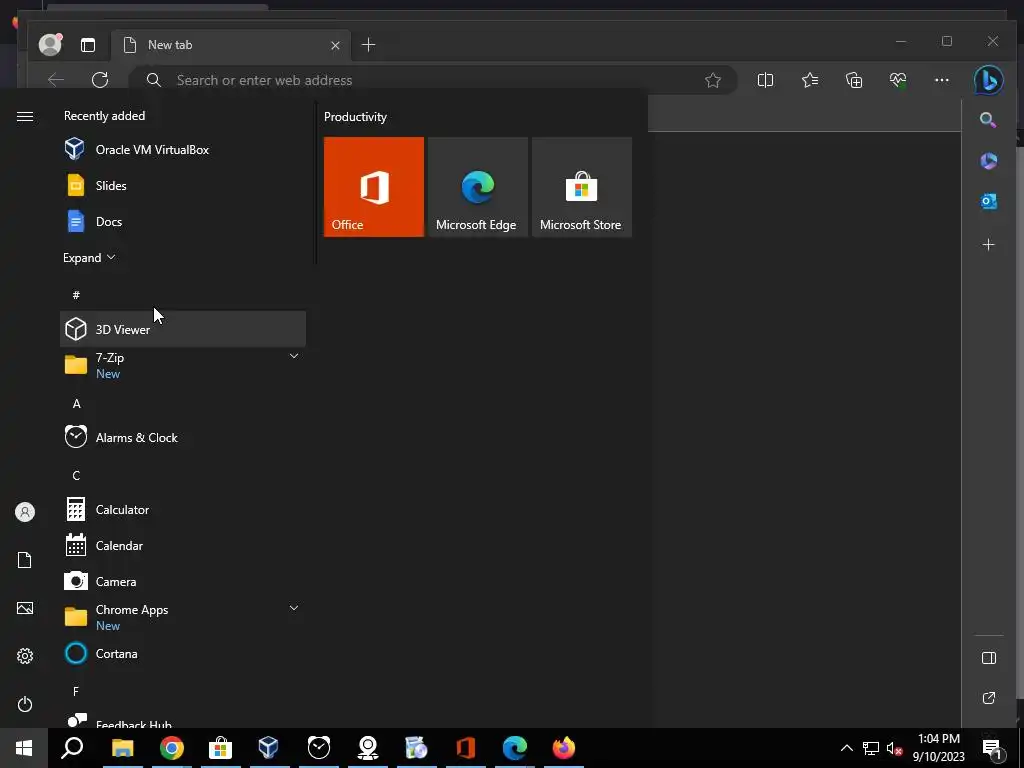The height and width of the screenshot is (768, 1024).
Task: Expand the Recently added list
Action: pyautogui.click(x=89, y=257)
